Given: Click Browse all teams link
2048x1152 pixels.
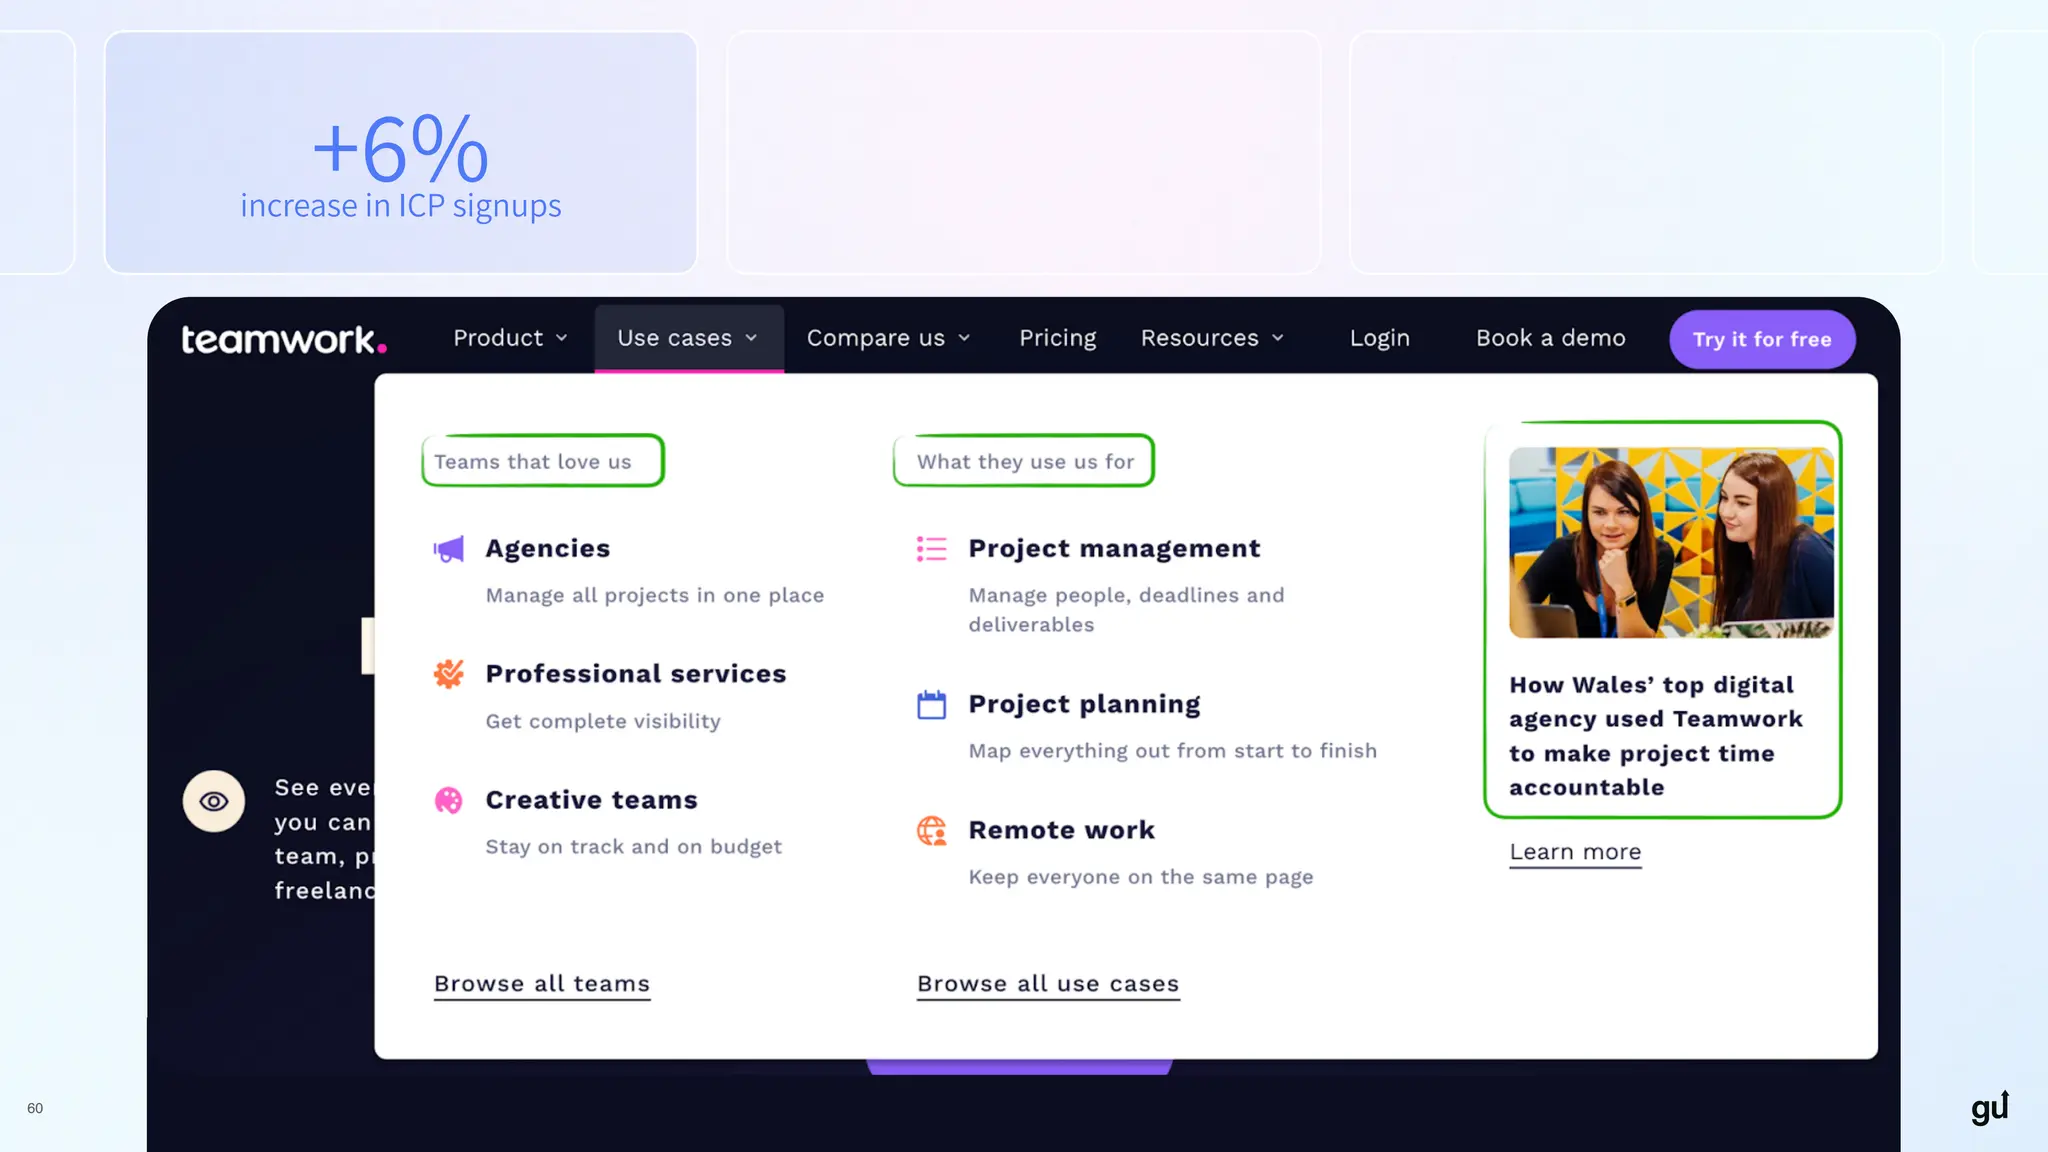Looking at the screenshot, I should click(x=542, y=984).
